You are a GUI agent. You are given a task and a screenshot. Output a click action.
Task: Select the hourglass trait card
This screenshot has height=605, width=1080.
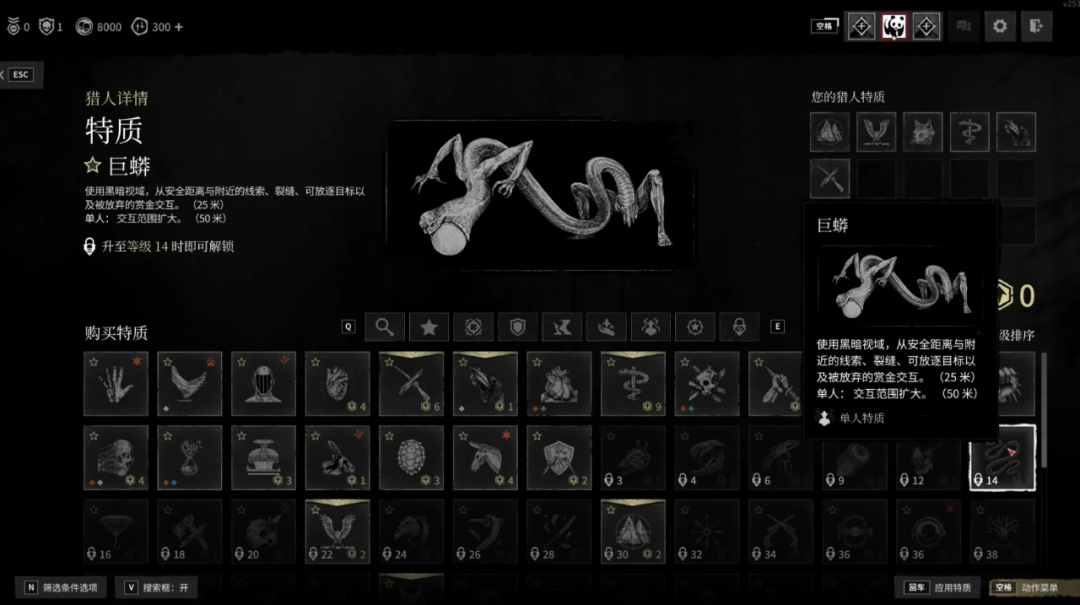189,458
